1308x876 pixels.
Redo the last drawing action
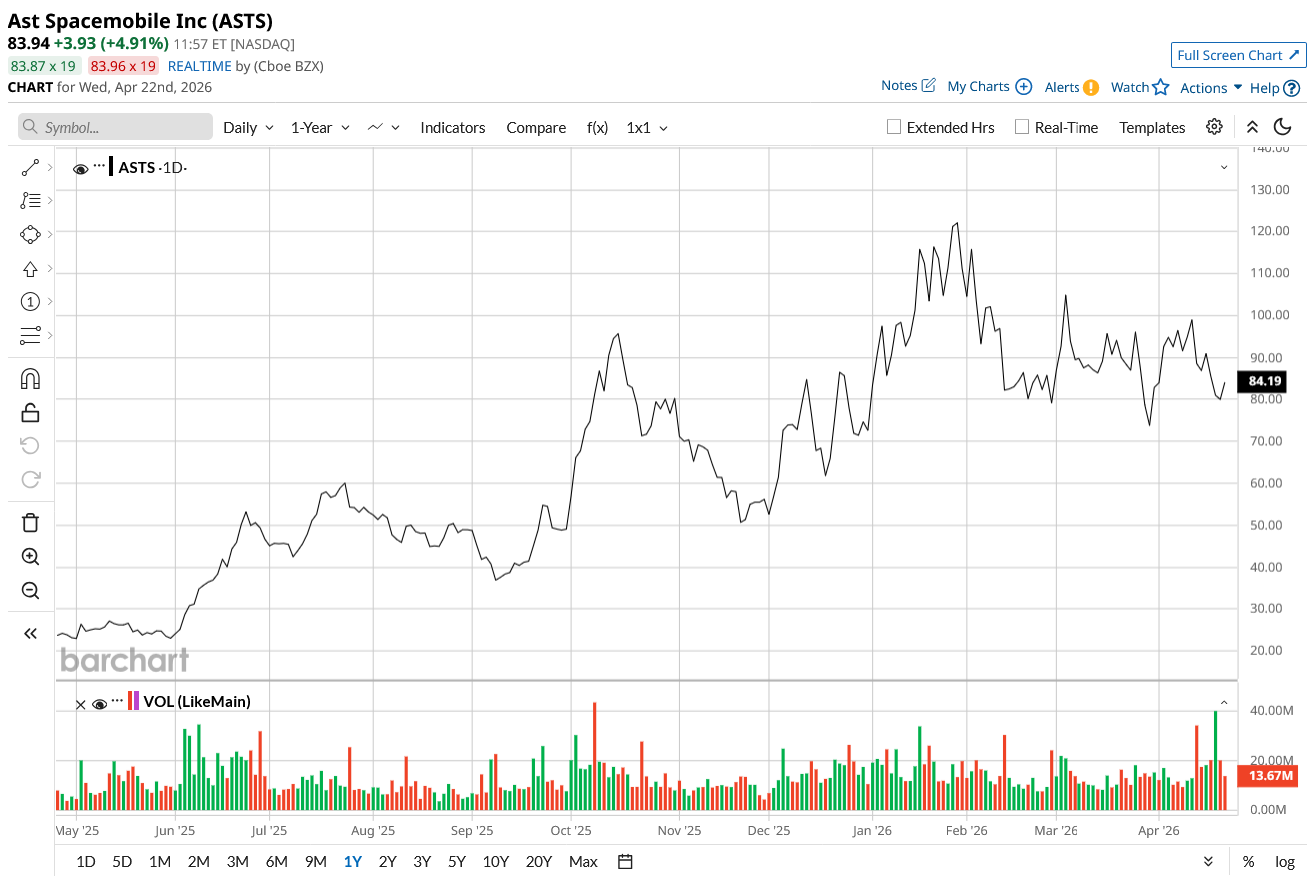point(30,479)
